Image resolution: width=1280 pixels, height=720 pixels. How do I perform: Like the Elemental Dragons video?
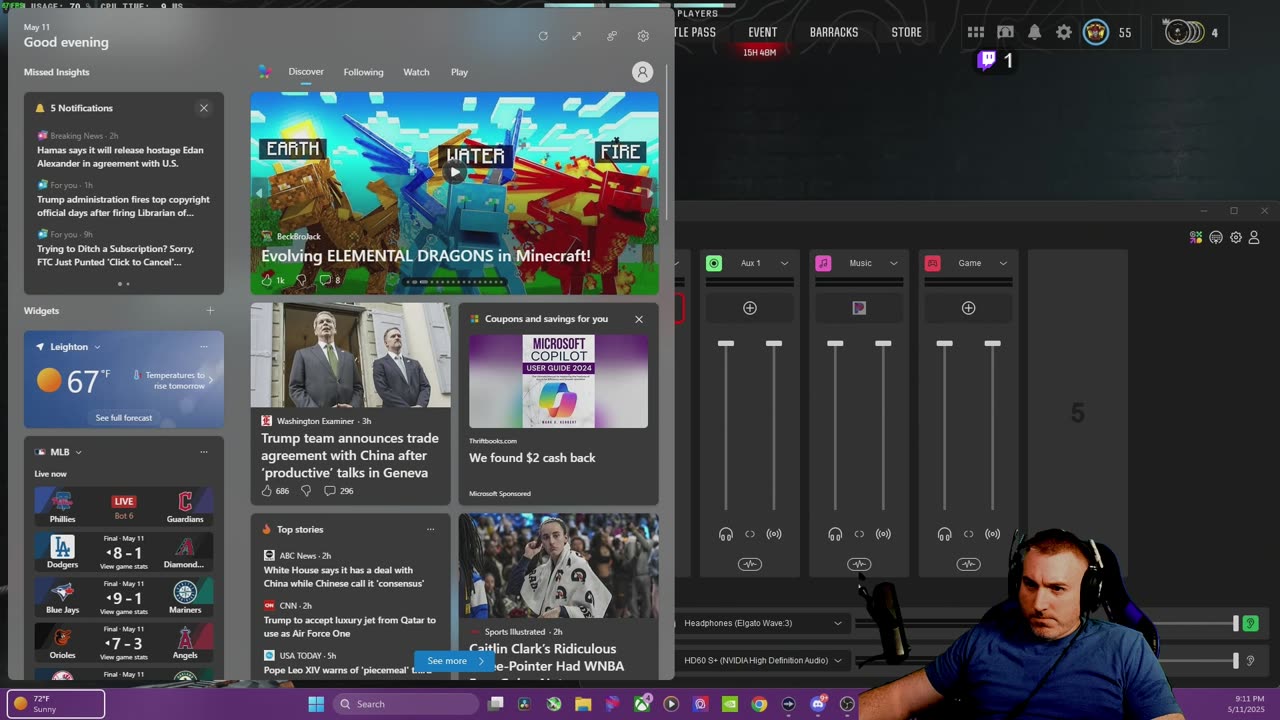coord(267,280)
